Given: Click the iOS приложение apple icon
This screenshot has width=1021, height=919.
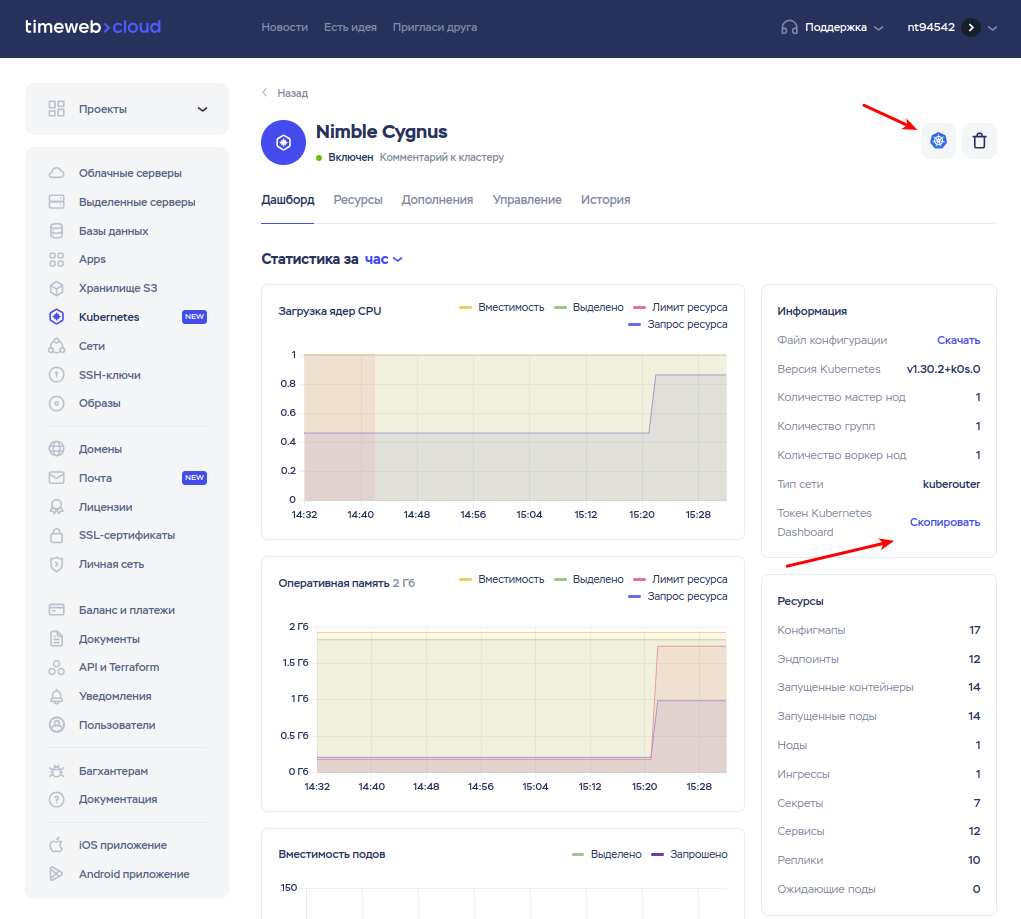Looking at the screenshot, I should (x=57, y=845).
